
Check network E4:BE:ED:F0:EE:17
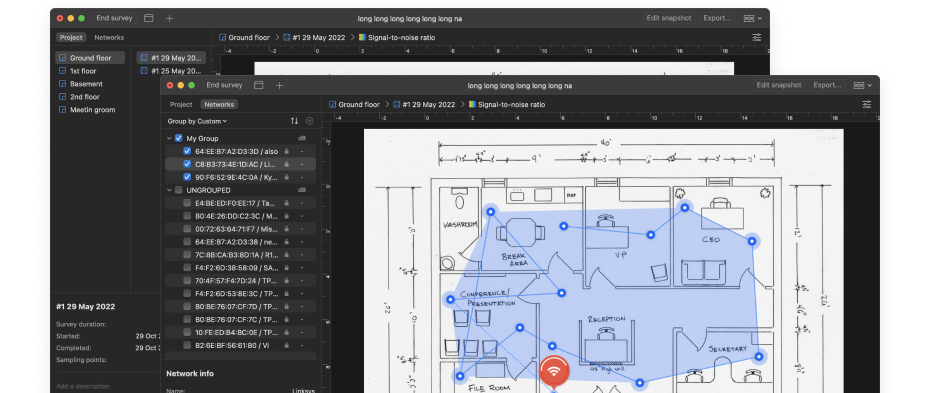pyautogui.click(x=187, y=203)
